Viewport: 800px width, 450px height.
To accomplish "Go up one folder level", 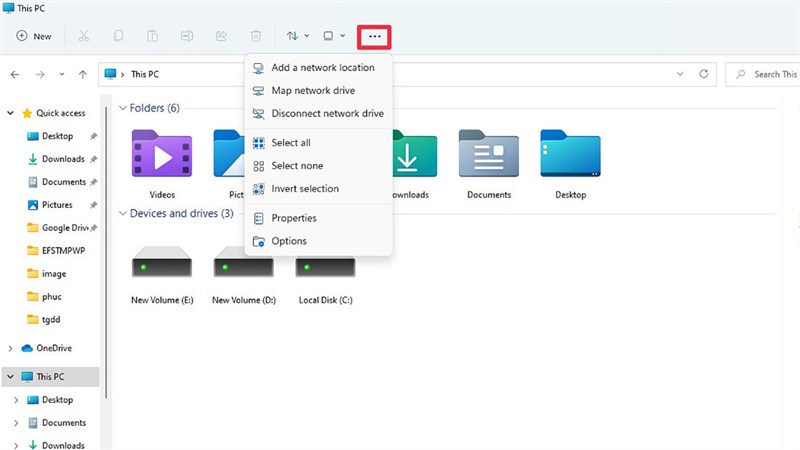I will pos(83,74).
